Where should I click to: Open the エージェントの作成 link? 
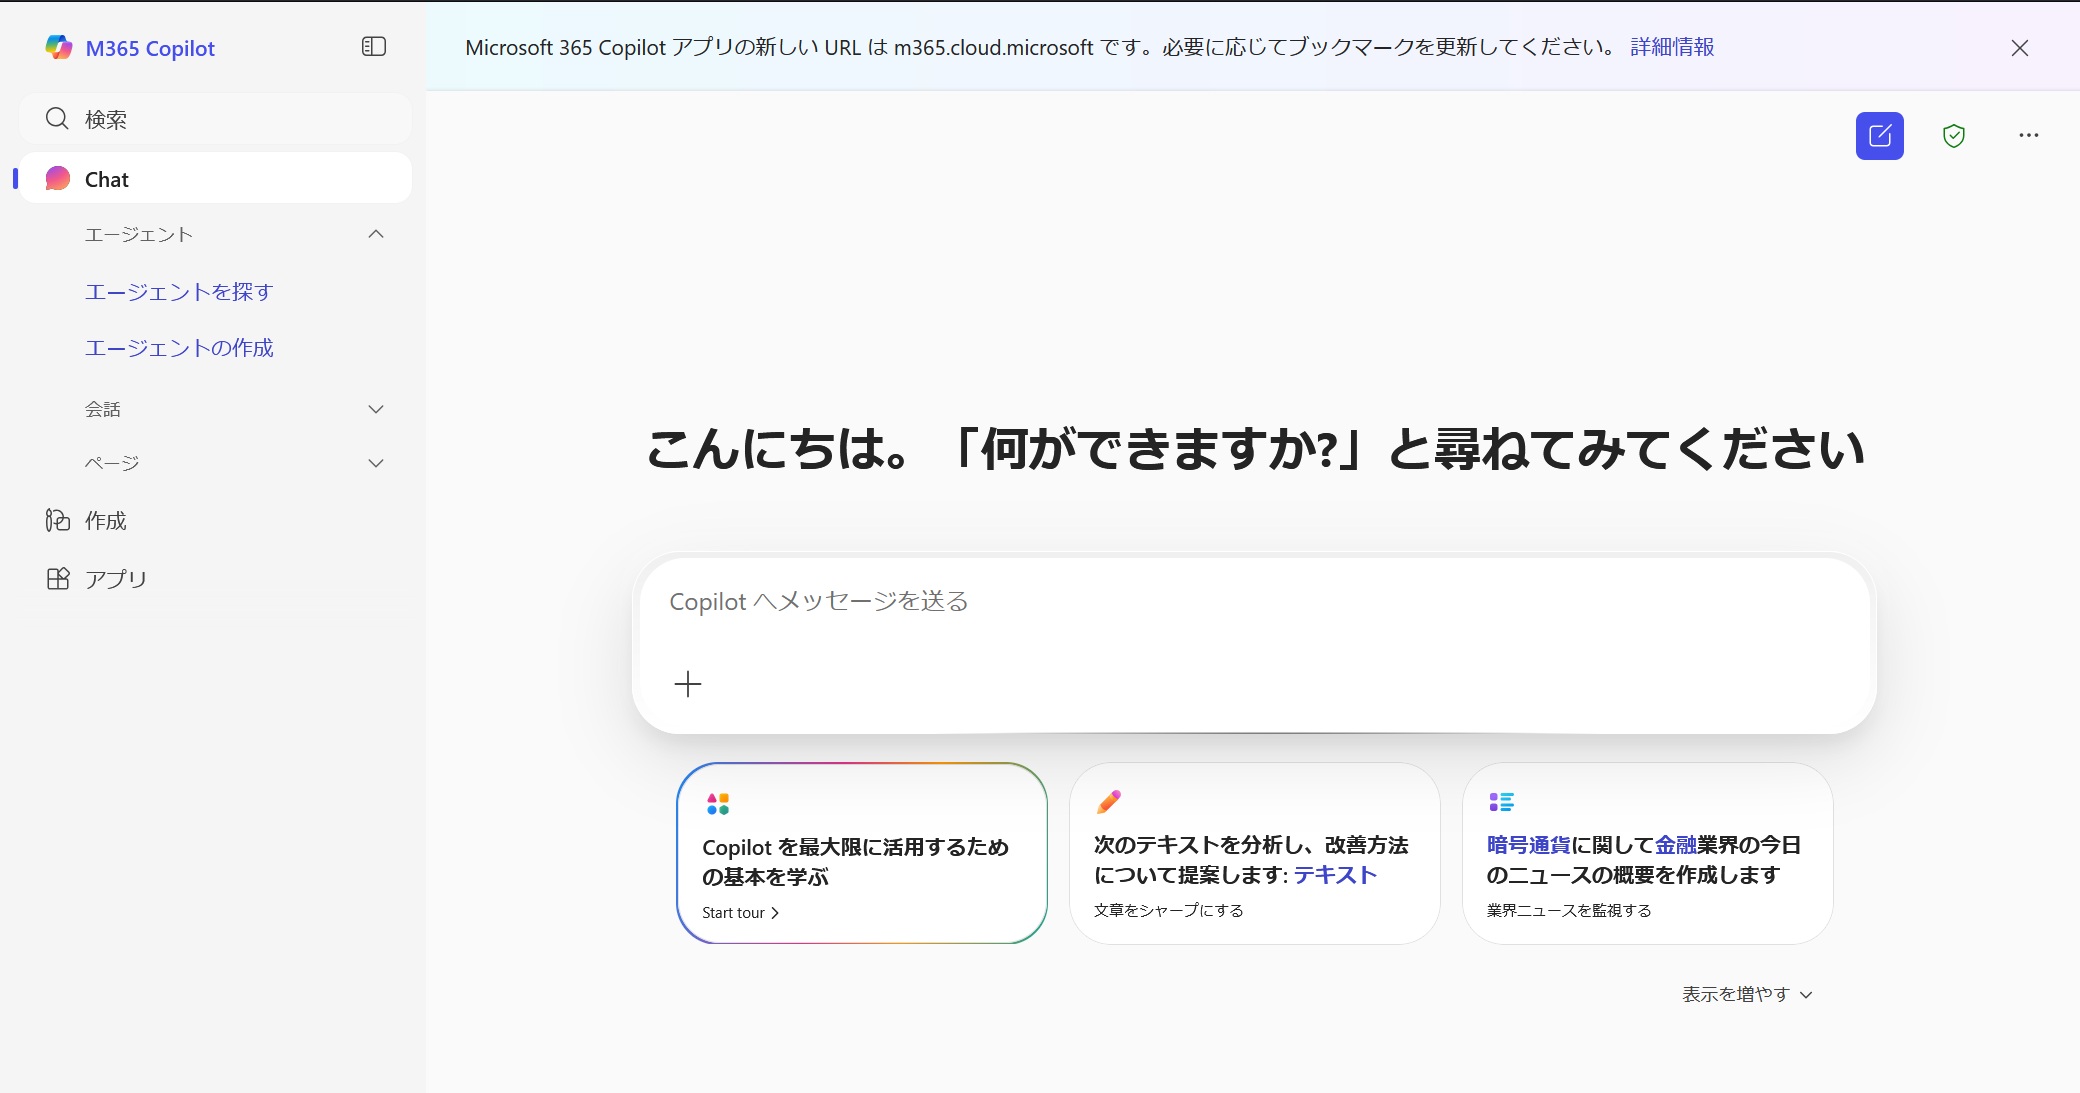[179, 348]
